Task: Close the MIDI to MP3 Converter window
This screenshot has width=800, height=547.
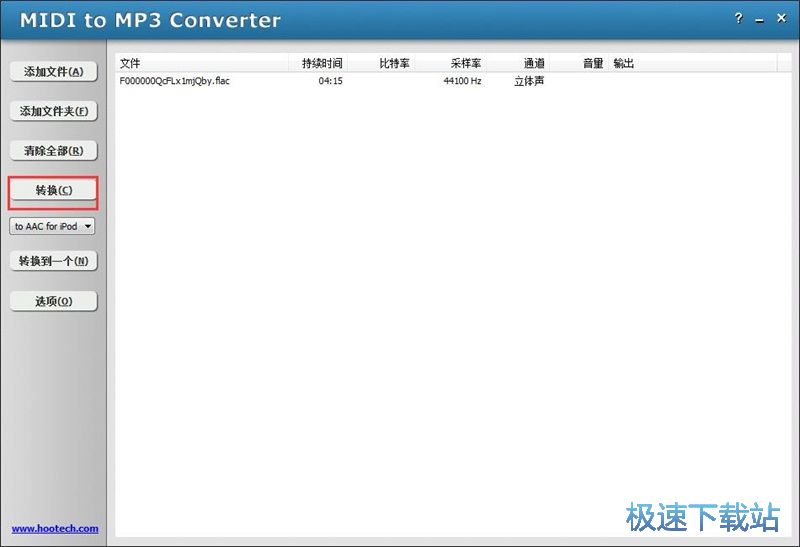Action: pyautogui.click(x=781, y=18)
